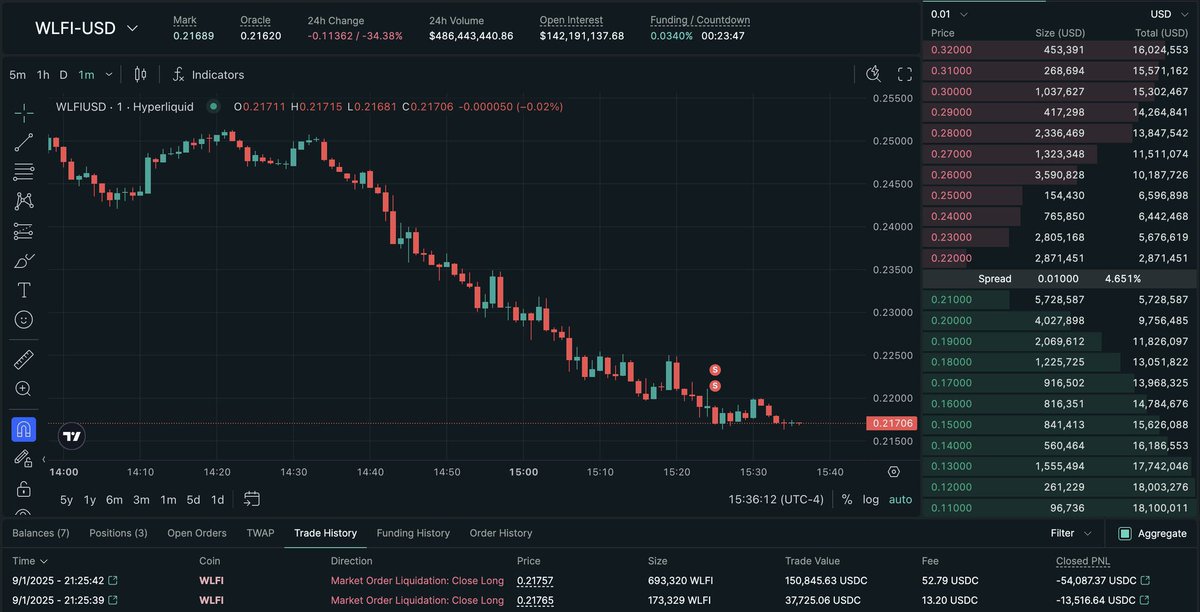1200x612 pixels.
Task: Click the 0.21000 bid row in order book
Action: coord(1060,299)
